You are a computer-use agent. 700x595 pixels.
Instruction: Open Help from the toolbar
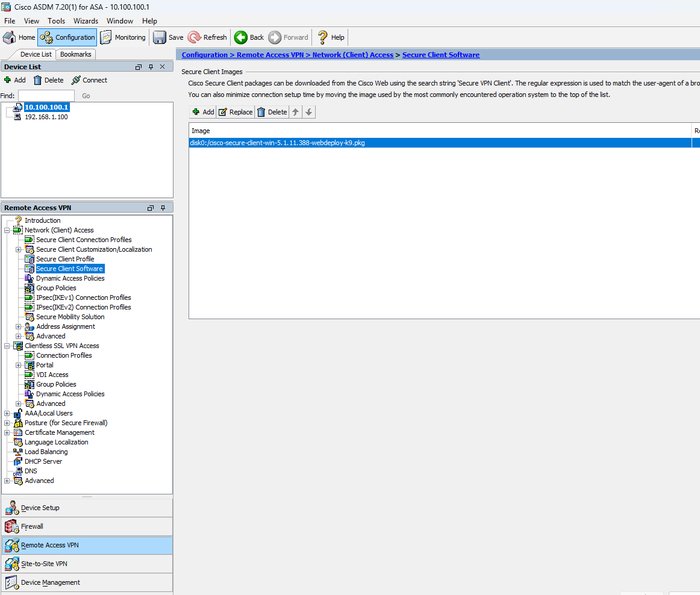tap(331, 37)
